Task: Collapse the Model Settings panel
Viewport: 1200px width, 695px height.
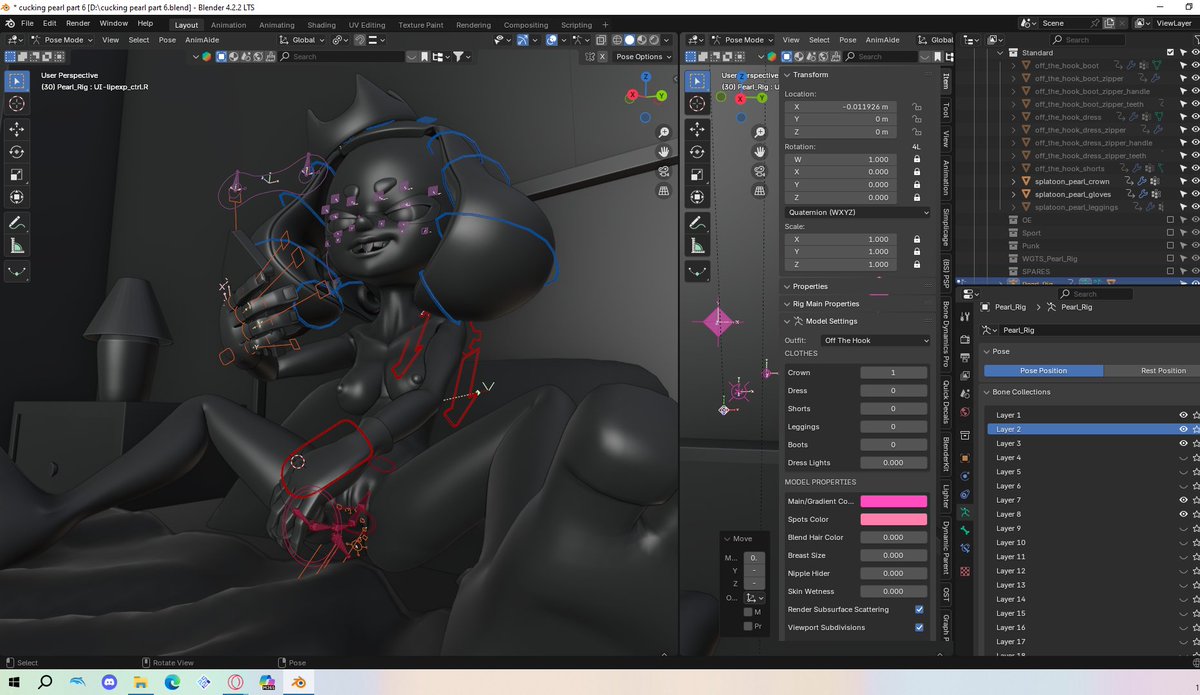Action: [x=788, y=321]
